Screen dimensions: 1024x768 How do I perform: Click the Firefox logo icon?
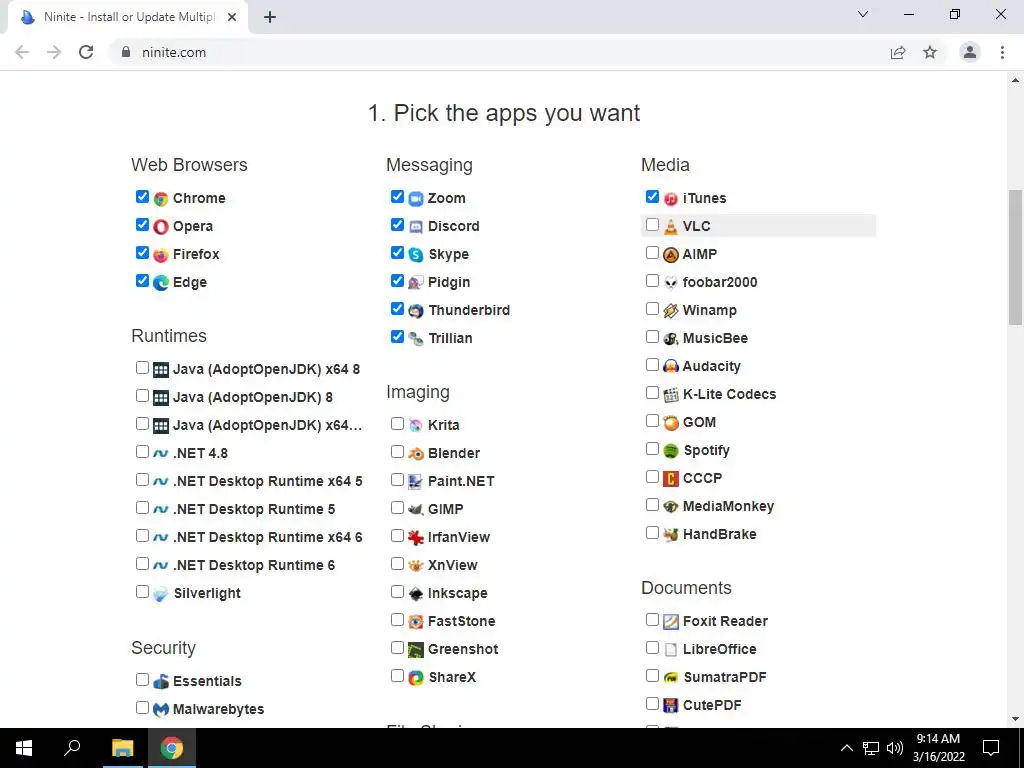pyautogui.click(x=161, y=255)
